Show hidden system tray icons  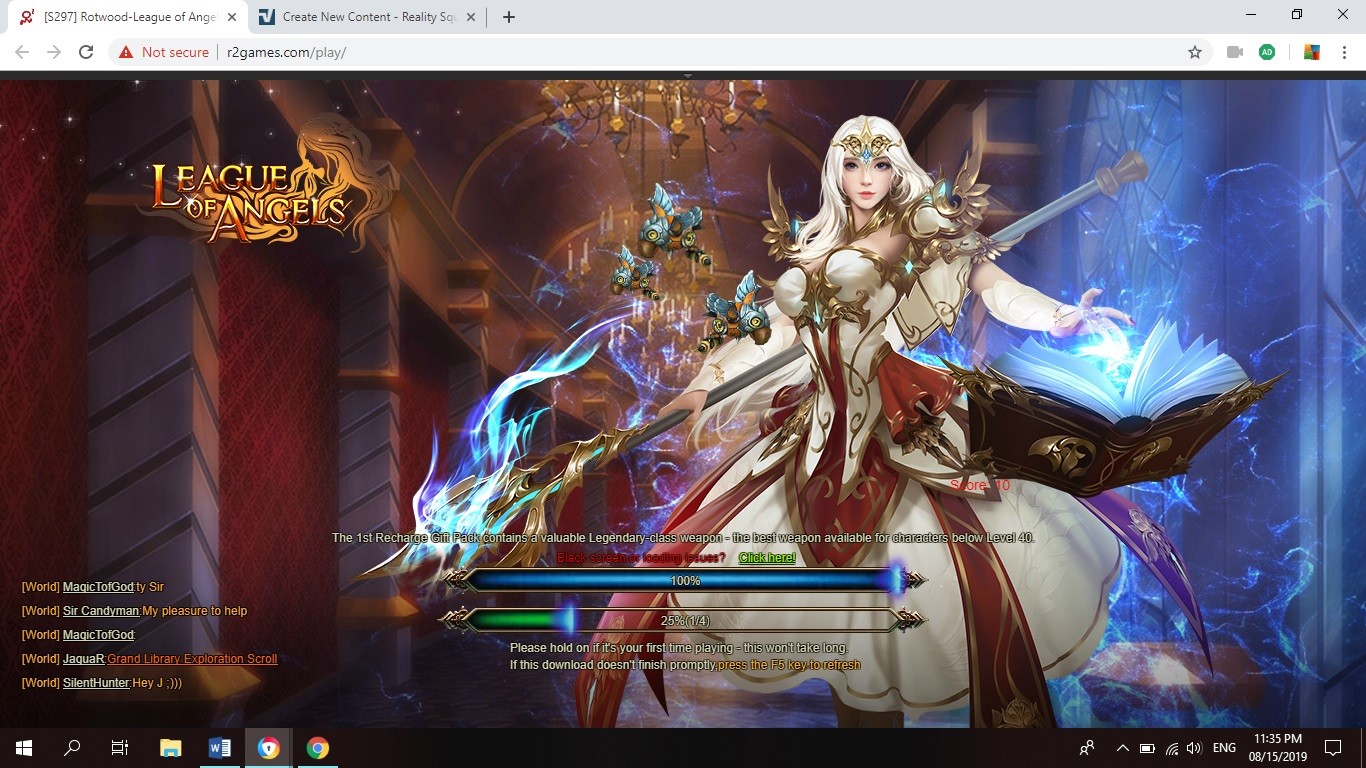1122,748
